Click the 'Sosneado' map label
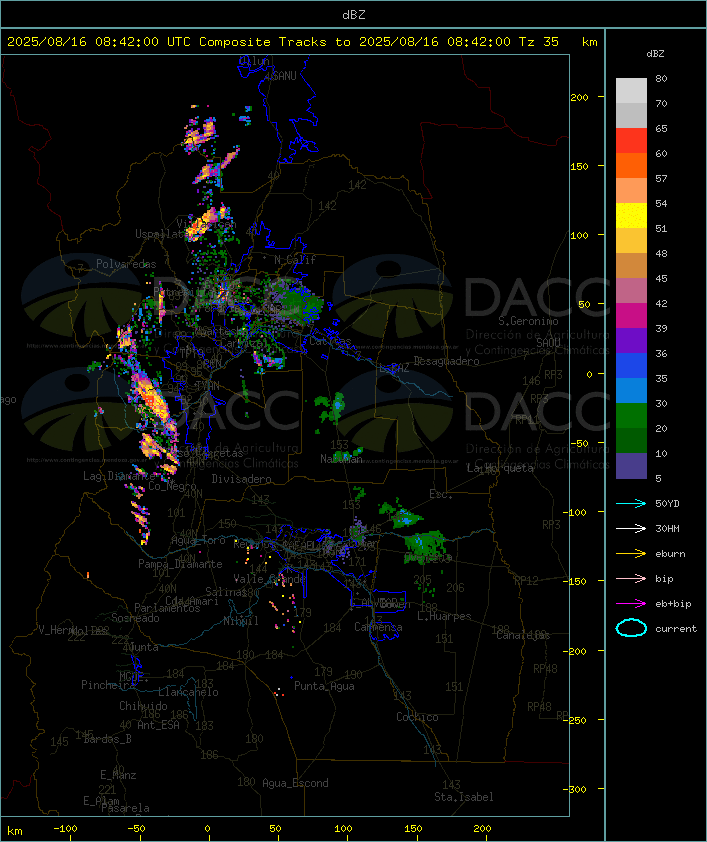The height and width of the screenshot is (842, 707). [135, 619]
